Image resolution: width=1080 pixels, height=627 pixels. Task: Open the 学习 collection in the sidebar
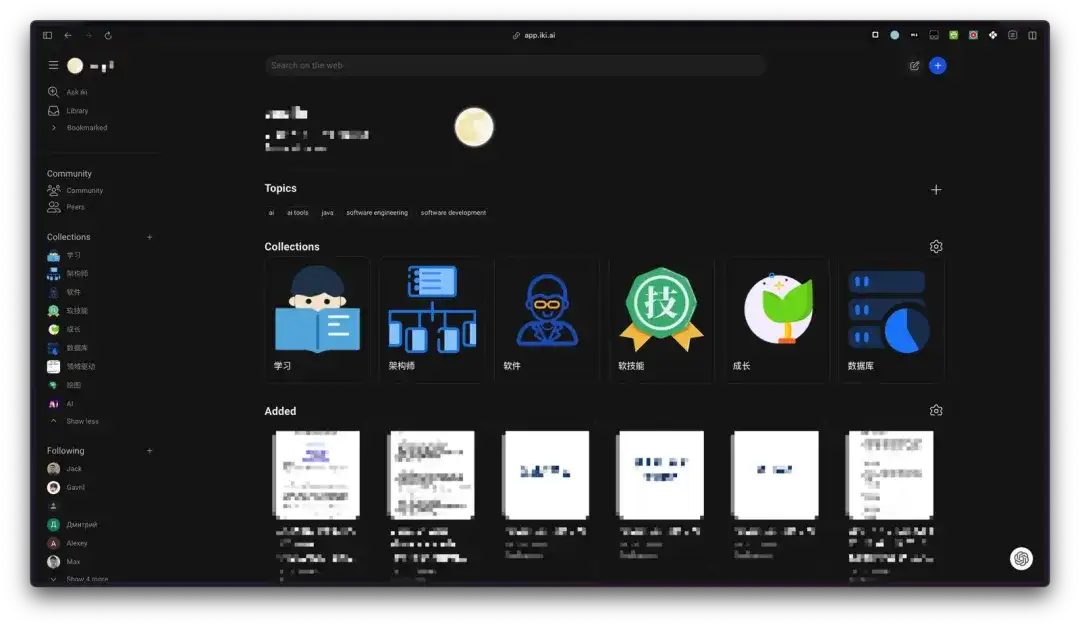64,255
